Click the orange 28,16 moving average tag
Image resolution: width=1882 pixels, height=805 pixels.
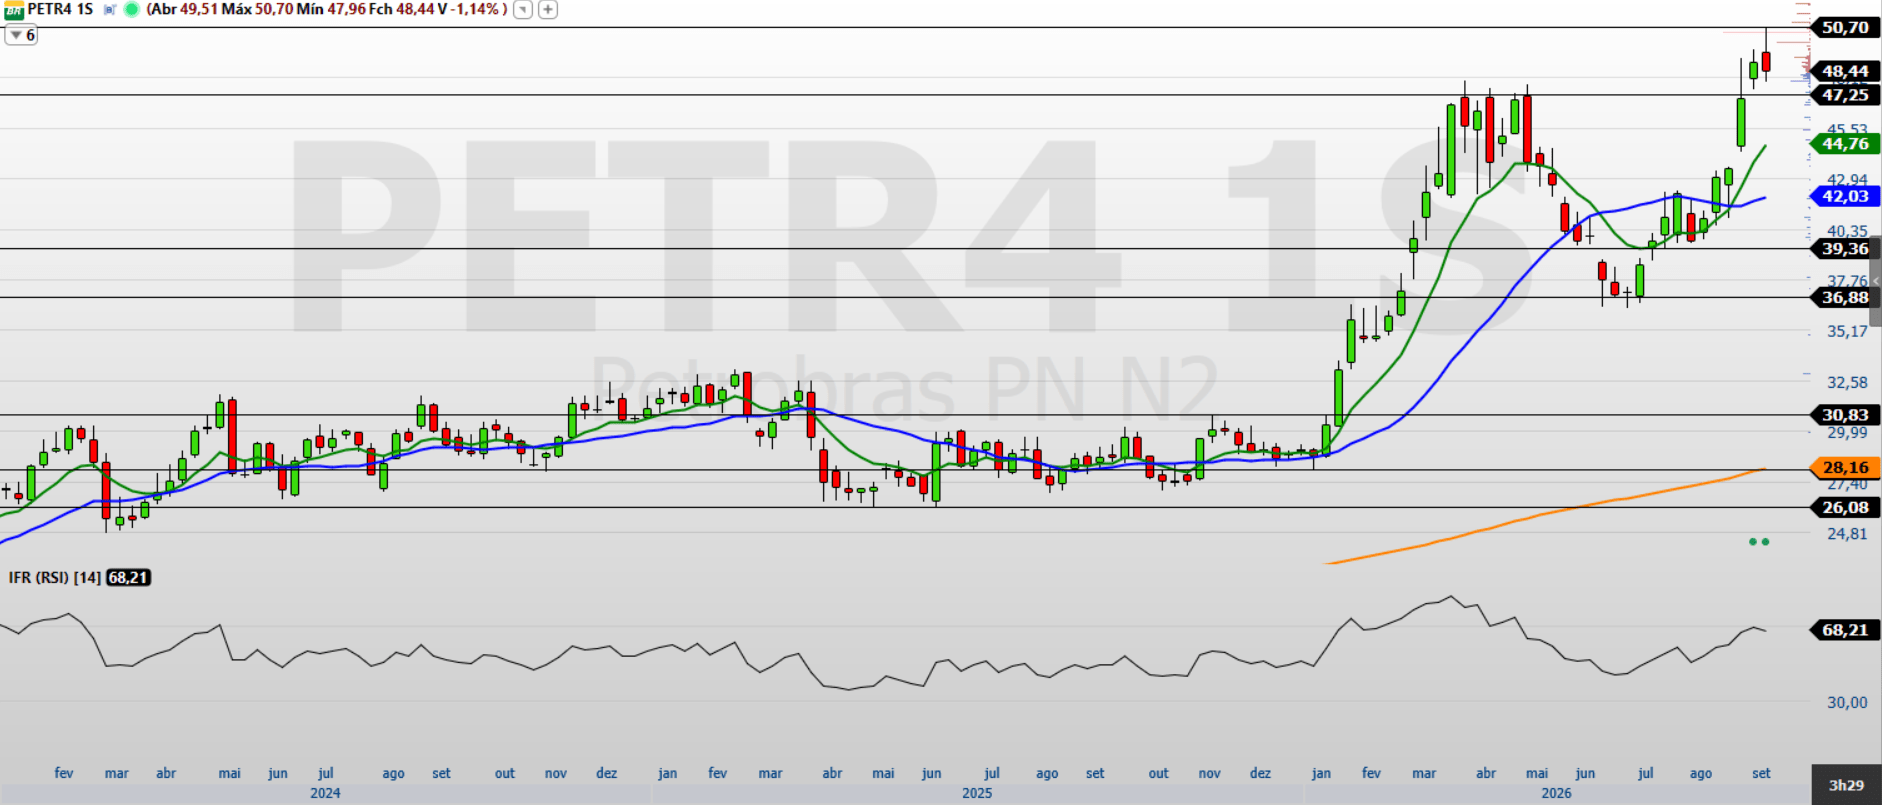click(1845, 467)
